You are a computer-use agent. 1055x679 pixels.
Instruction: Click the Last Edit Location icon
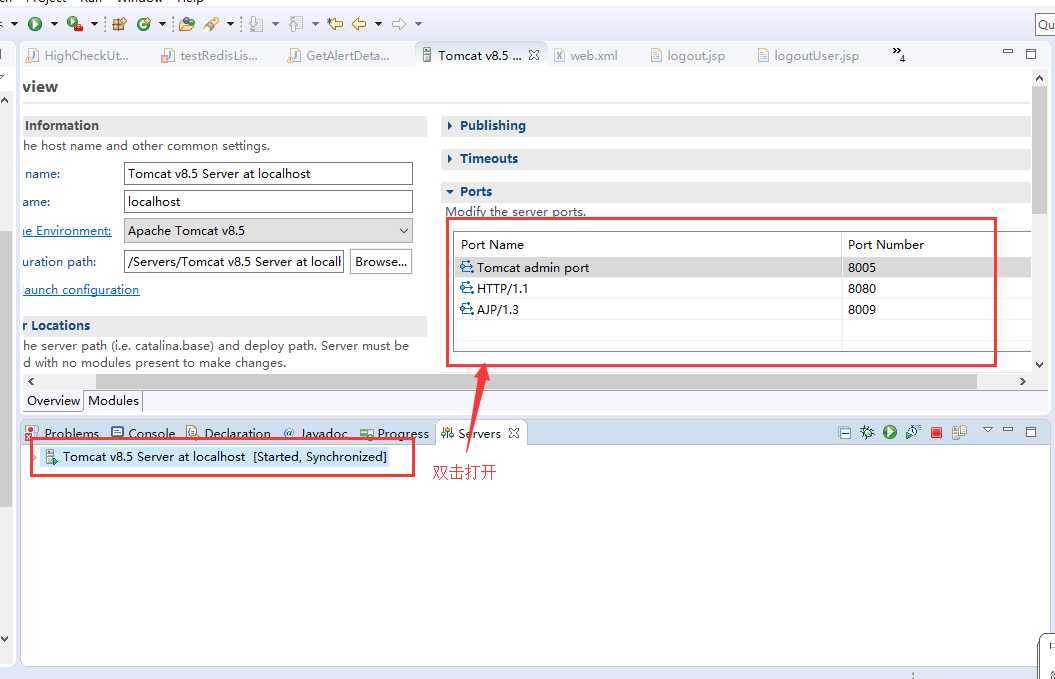click(335, 24)
